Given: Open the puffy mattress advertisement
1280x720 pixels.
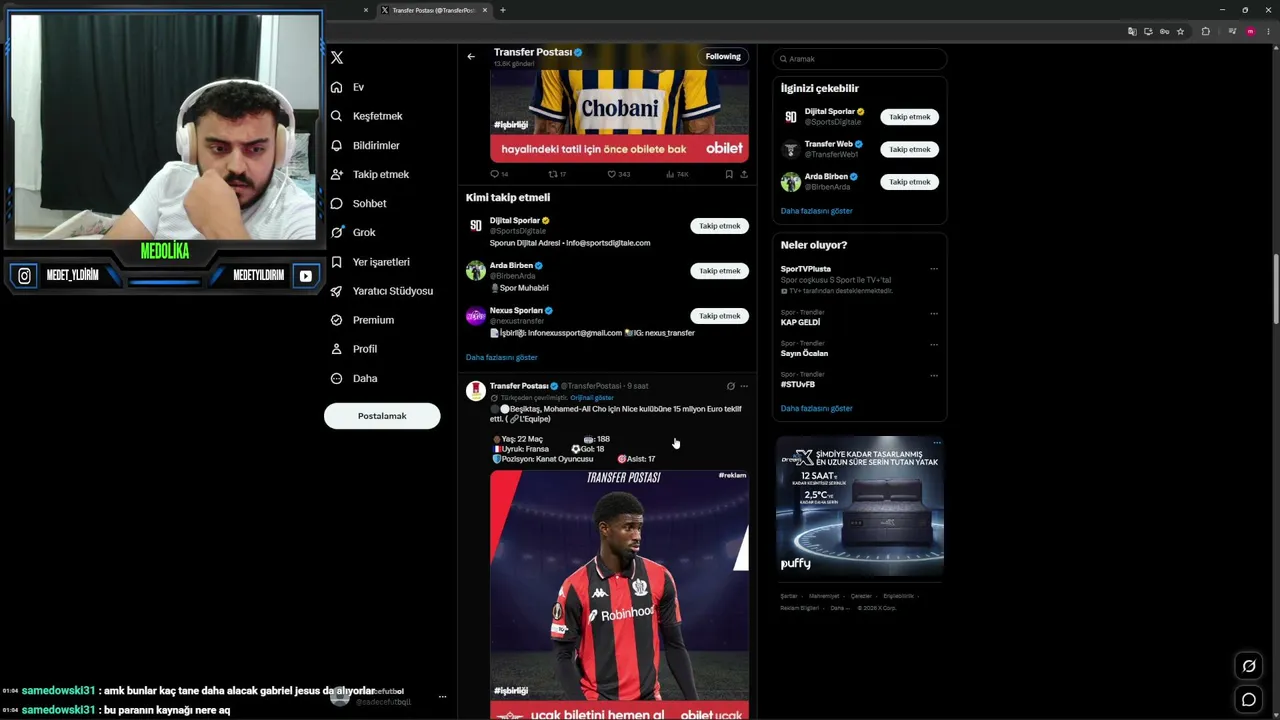Looking at the screenshot, I should [860, 506].
